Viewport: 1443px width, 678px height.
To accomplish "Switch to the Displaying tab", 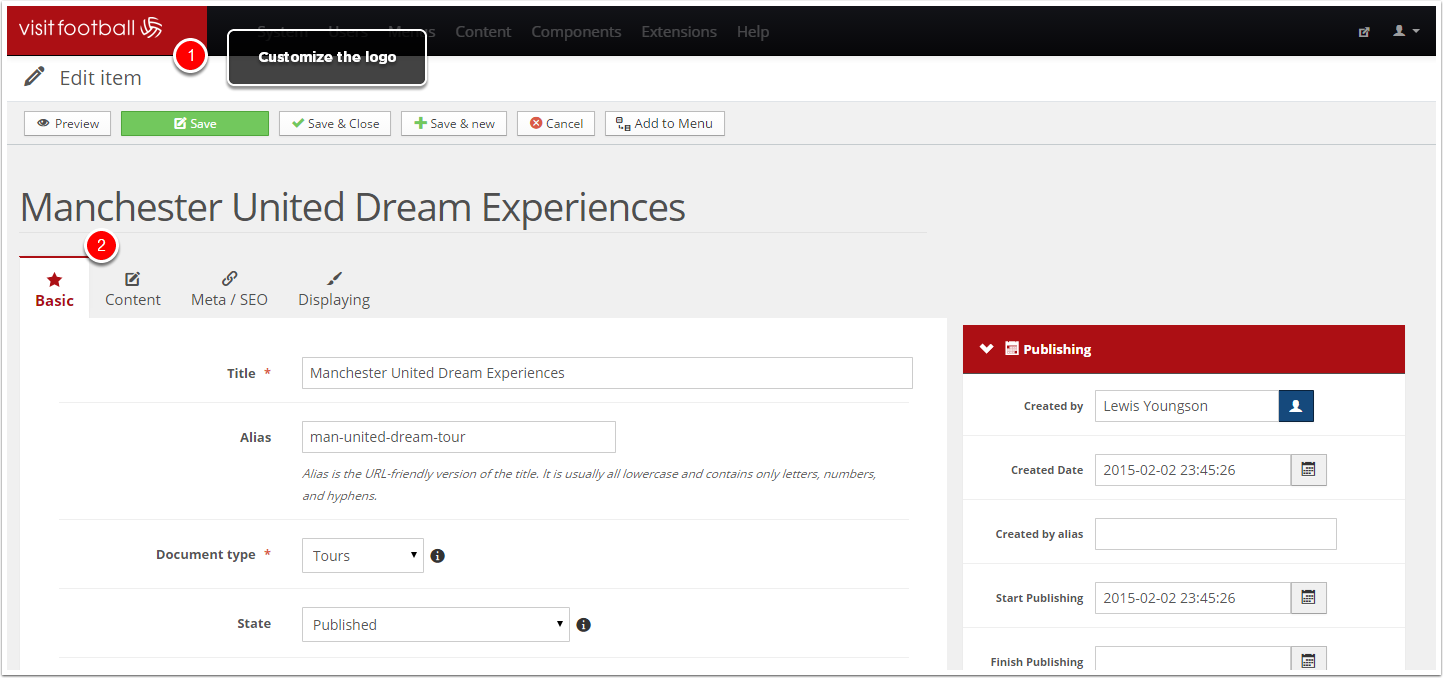I will pyautogui.click(x=334, y=289).
